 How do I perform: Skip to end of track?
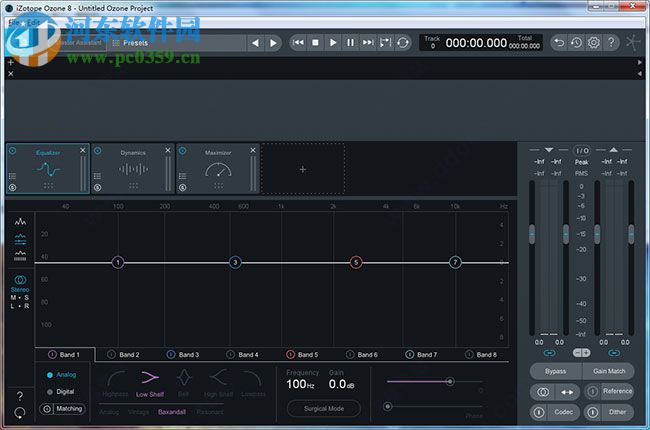click(x=368, y=42)
